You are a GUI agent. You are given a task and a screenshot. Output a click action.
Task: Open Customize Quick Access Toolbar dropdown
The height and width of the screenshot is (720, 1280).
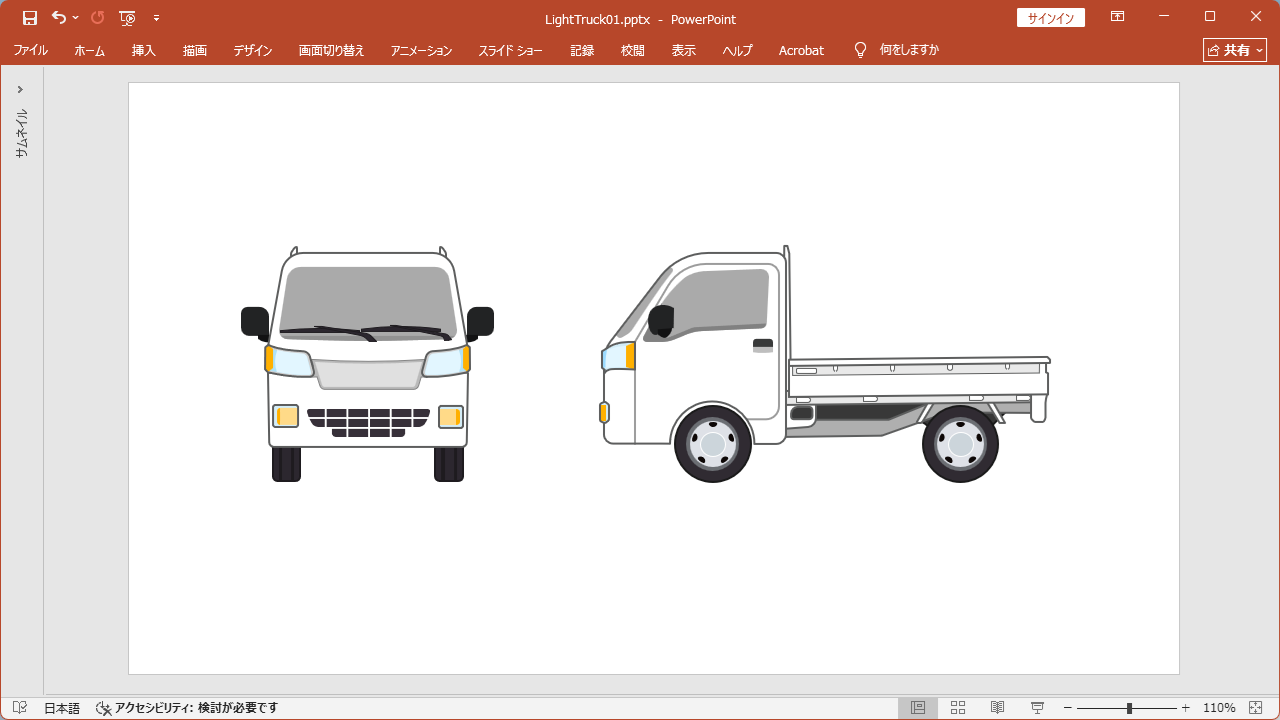156,18
